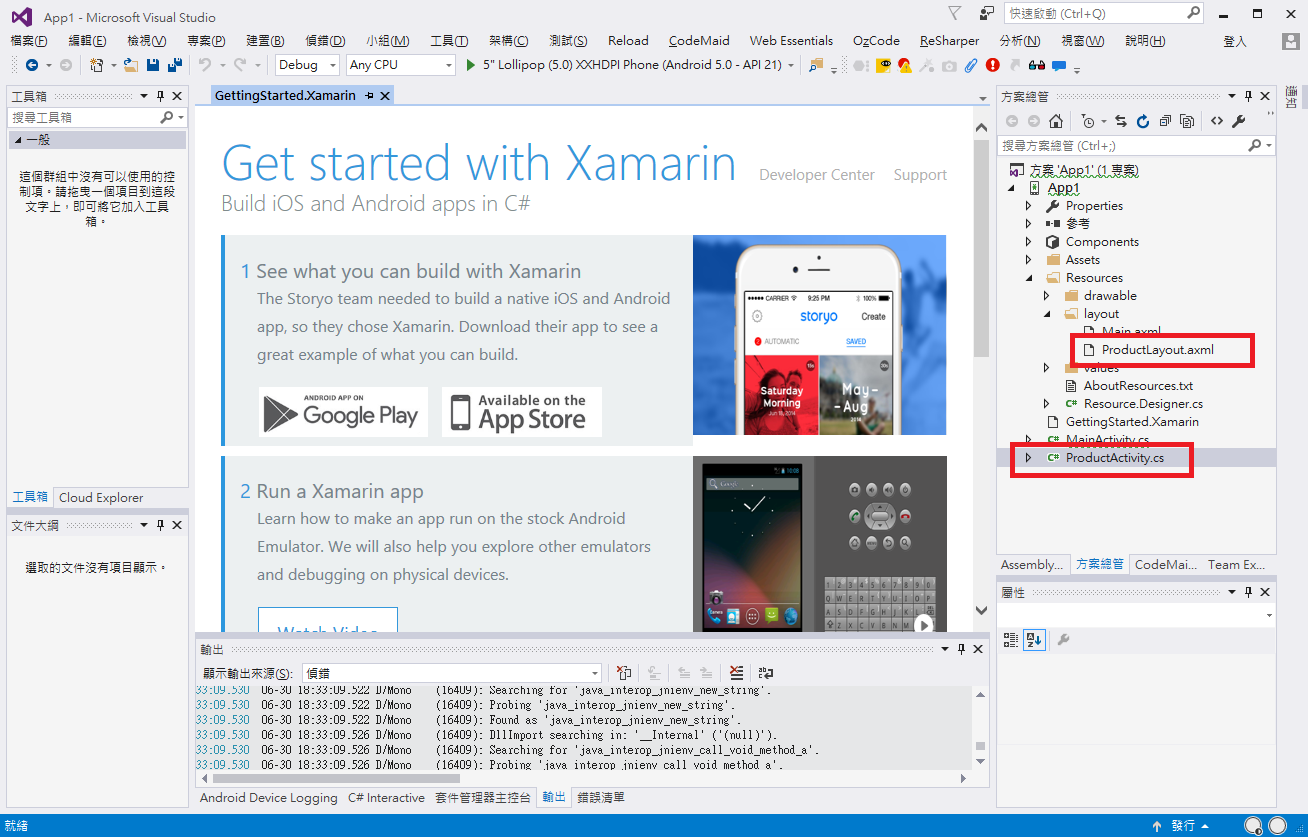Screen dimensions: 1308x837
Task: Toggle pin on GettingStarted.Xamarin tab
Action: point(369,96)
